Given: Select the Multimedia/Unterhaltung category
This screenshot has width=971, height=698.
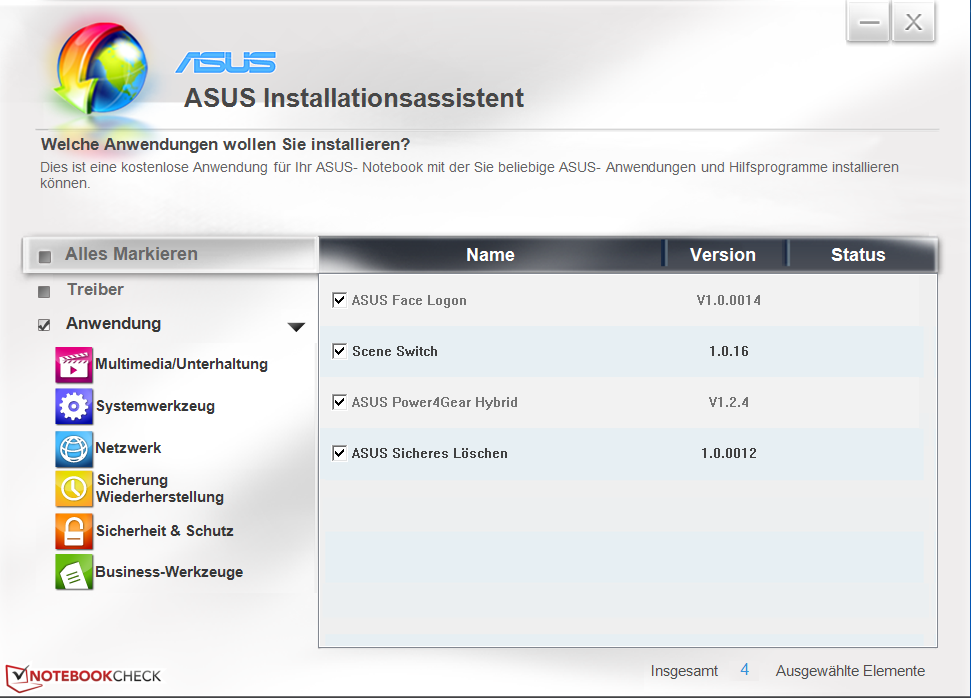Looking at the screenshot, I should pos(181,364).
